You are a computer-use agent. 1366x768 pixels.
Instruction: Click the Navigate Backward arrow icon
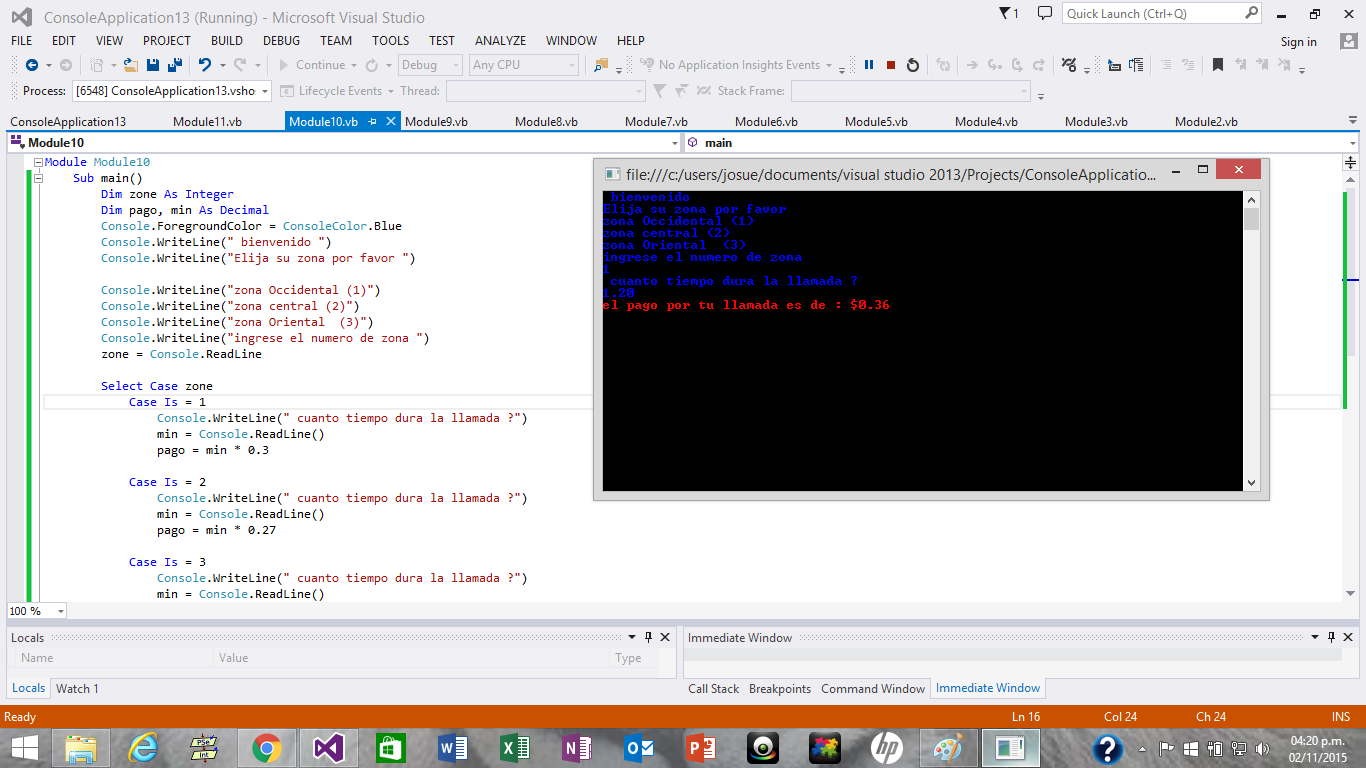[31, 63]
